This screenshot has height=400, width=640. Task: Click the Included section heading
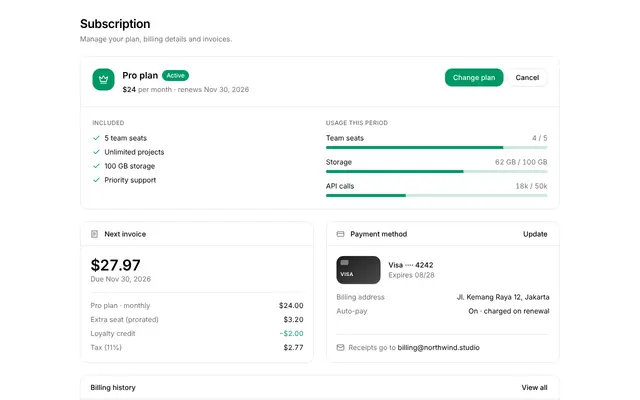click(108, 123)
